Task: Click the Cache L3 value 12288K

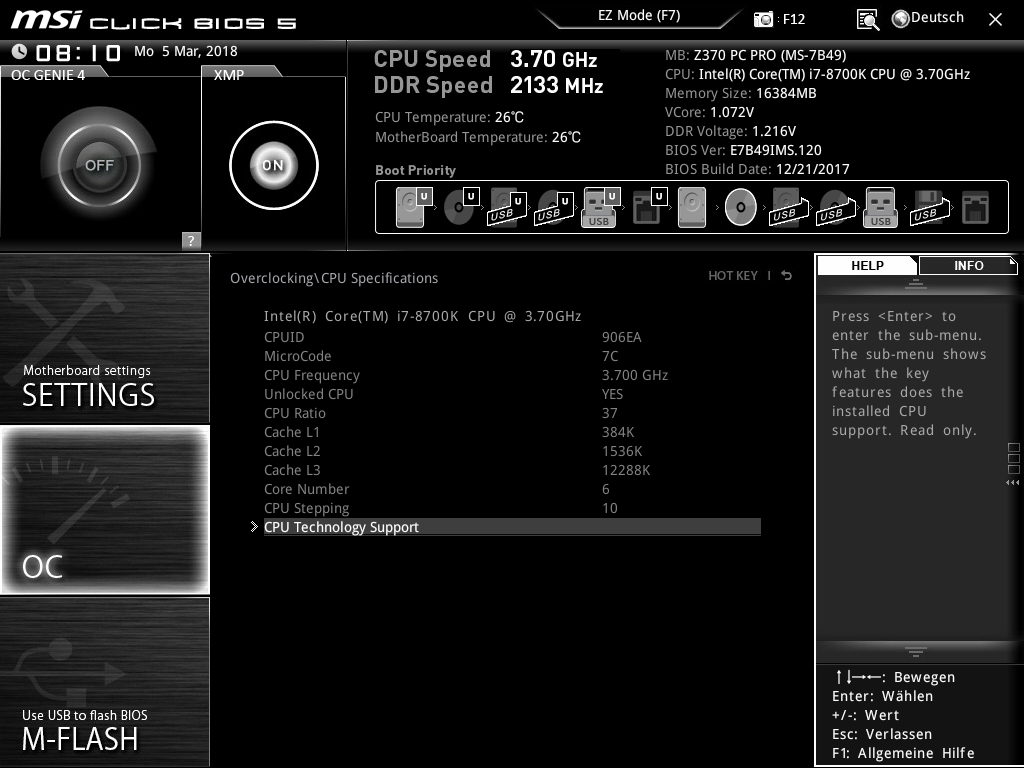Action: 626,470
